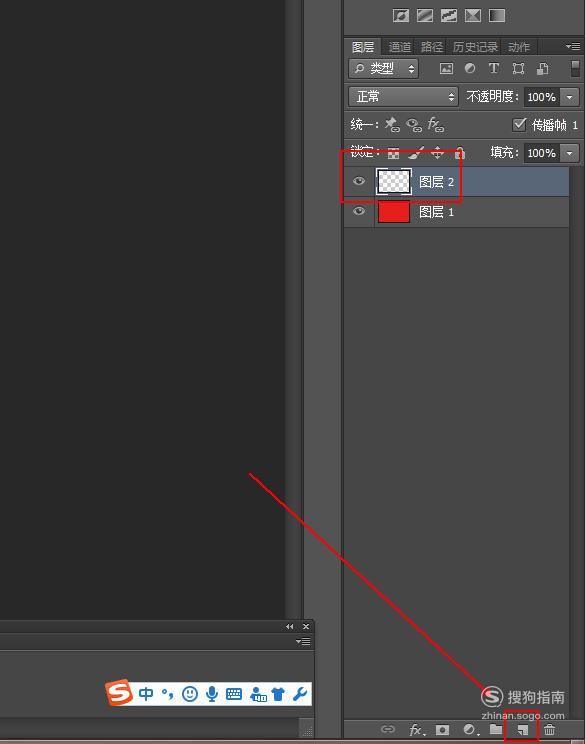This screenshot has width=585, height=744.
Task: Create a new layer
Action: pos(522,729)
